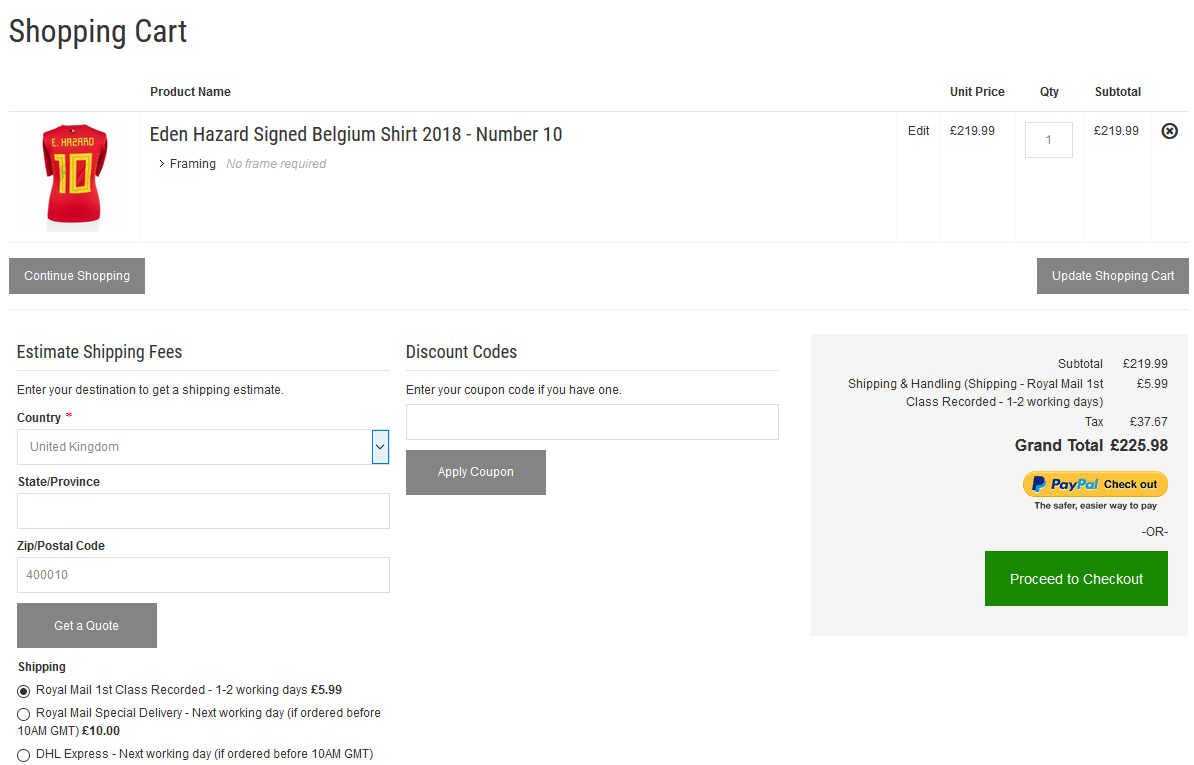Click the Tax £37.67 value
Image resolution: width=1194 pixels, height=765 pixels.
(1148, 422)
